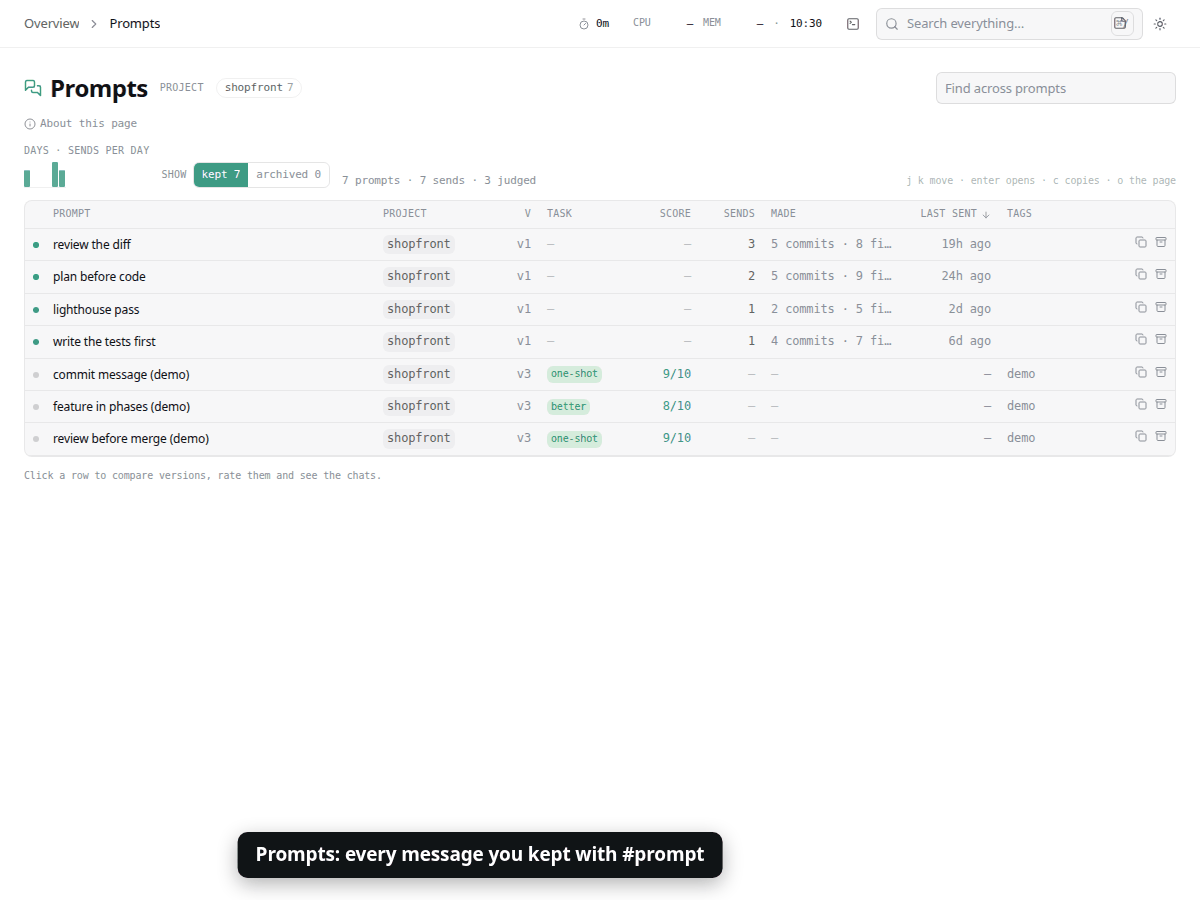This screenshot has height=900, width=1200.
Task: Focus the 'Find across prompts' field
Action: pos(1056,88)
